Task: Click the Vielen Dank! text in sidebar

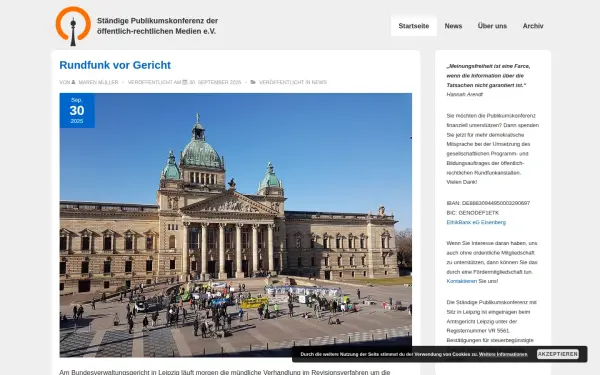Action: click(x=461, y=182)
